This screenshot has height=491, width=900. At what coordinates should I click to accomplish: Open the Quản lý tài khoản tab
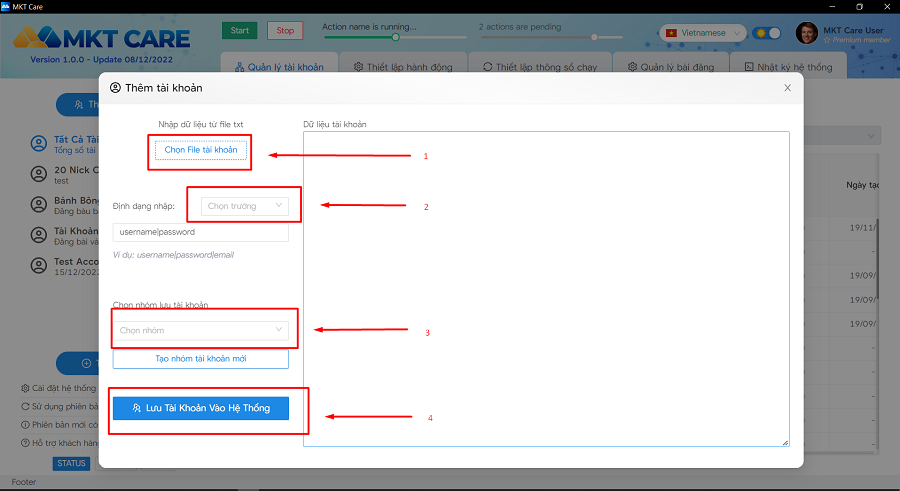click(279, 67)
